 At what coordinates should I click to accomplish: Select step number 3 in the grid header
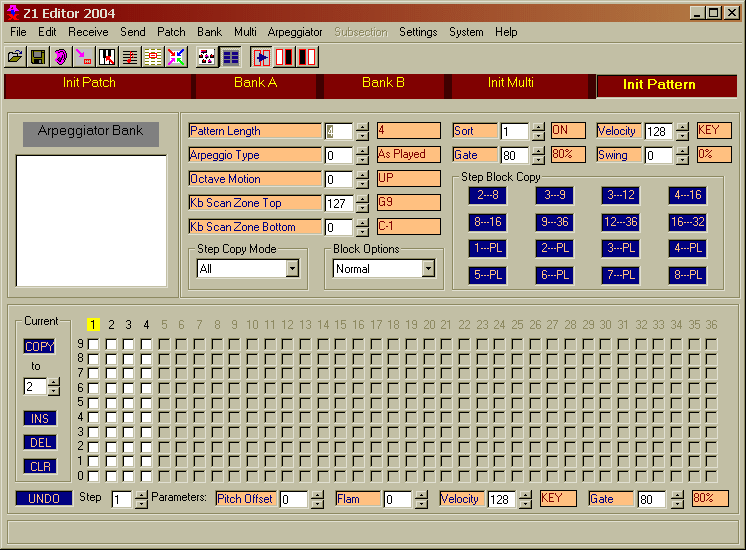coord(128,325)
